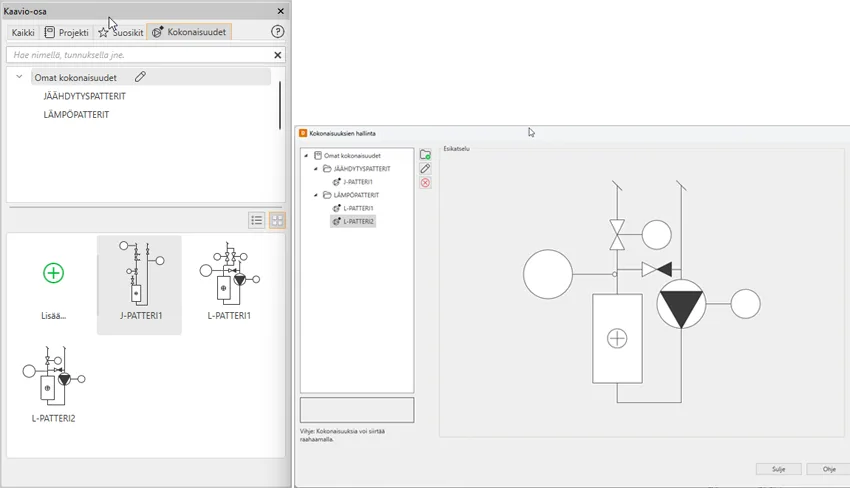Click the red delete icon in the management dialog
Screen dimensions: 850x488
coord(425,183)
